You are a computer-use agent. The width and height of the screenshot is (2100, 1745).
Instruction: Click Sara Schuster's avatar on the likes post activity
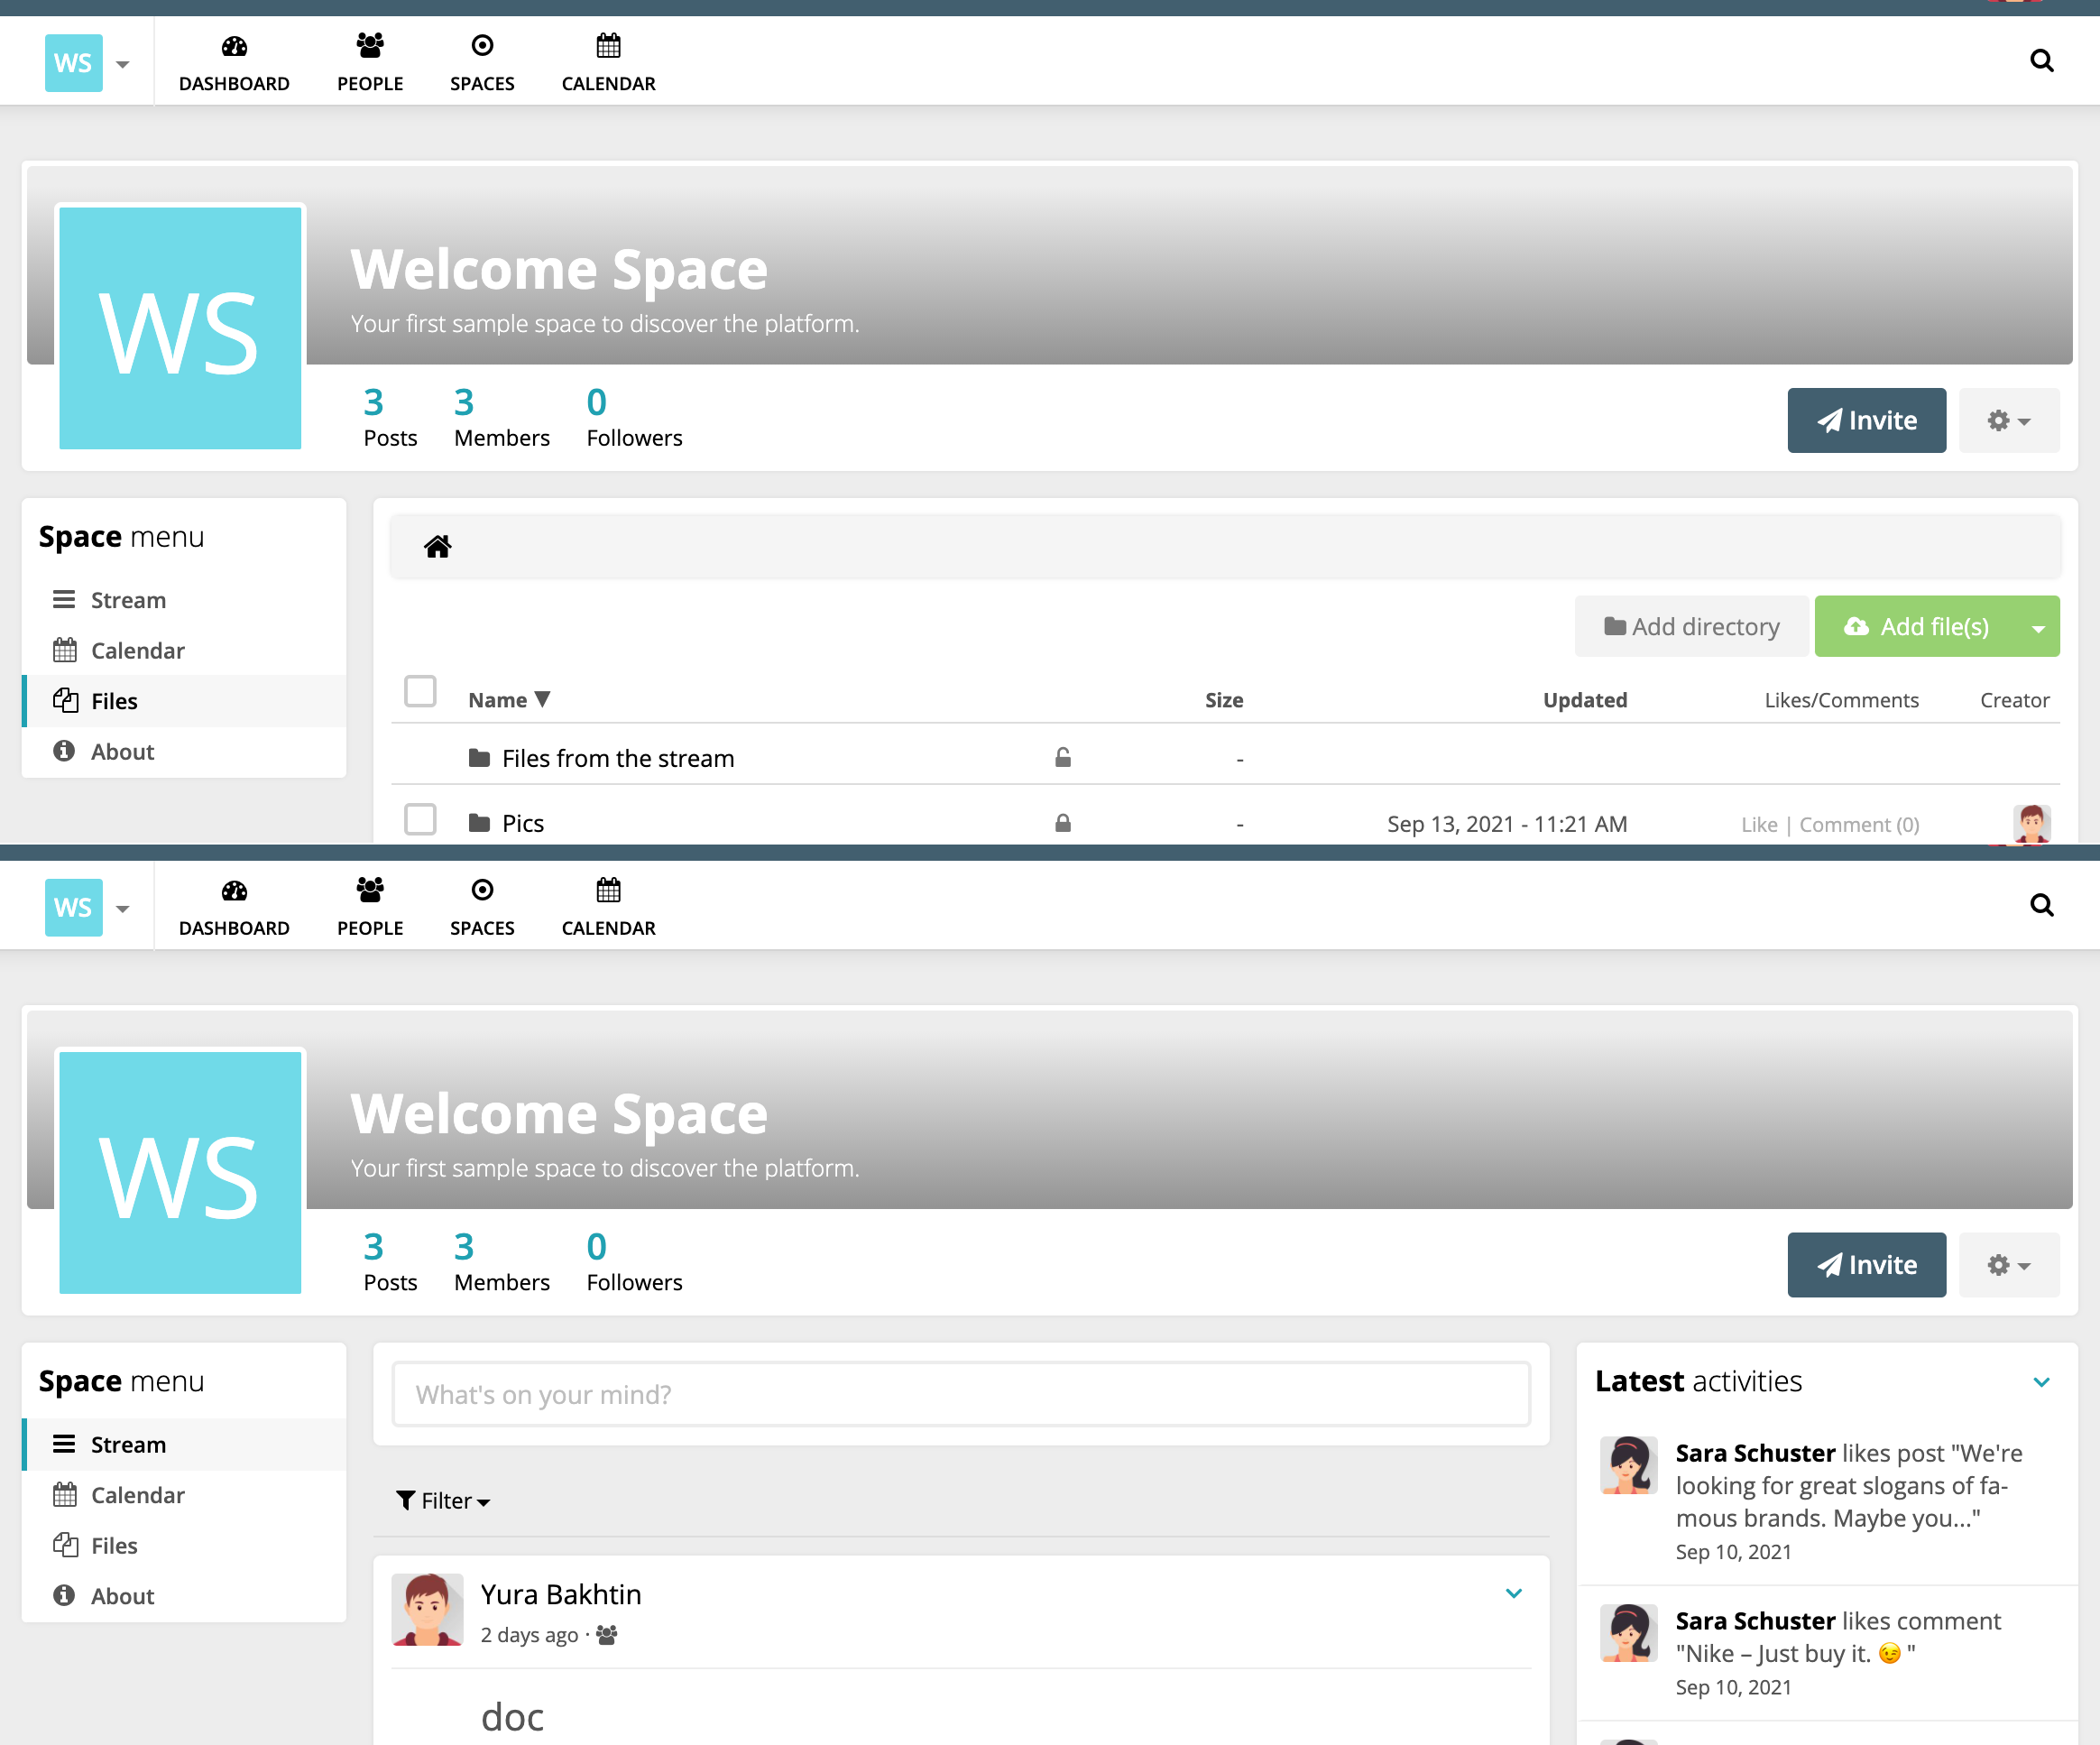click(x=1629, y=1465)
